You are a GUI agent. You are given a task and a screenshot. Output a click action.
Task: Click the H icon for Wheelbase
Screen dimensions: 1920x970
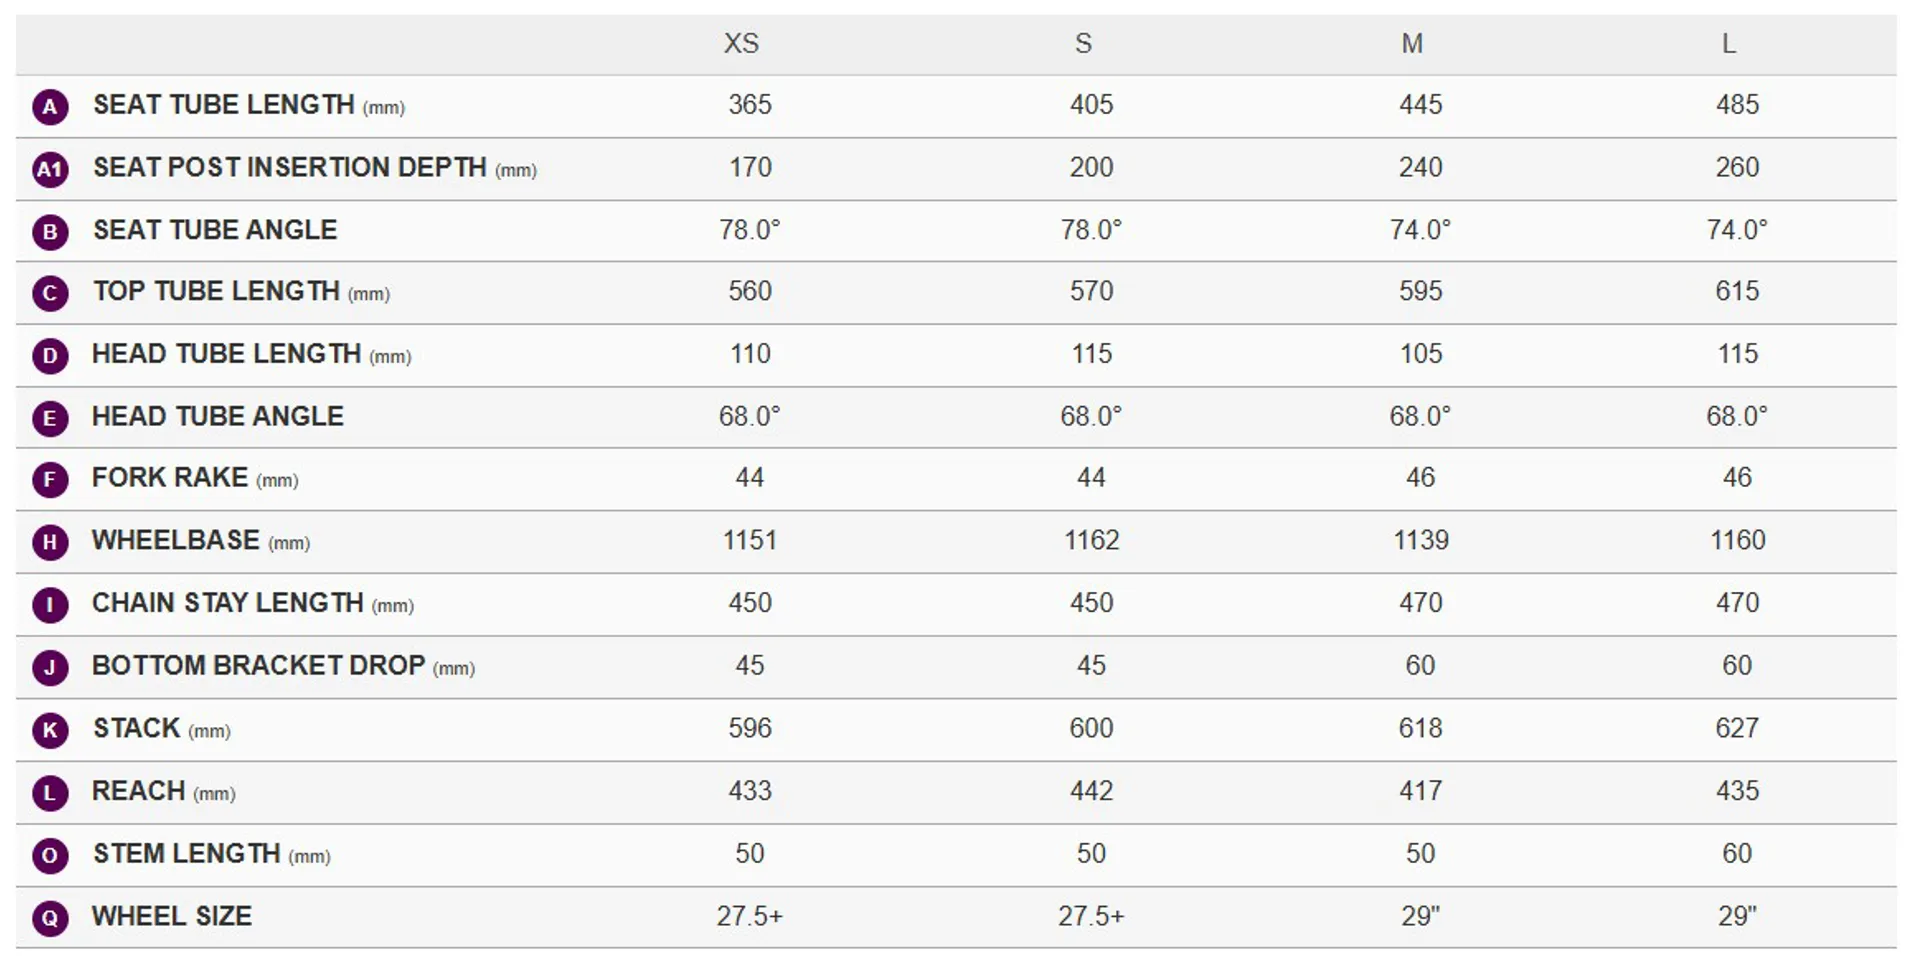click(x=50, y=543)
